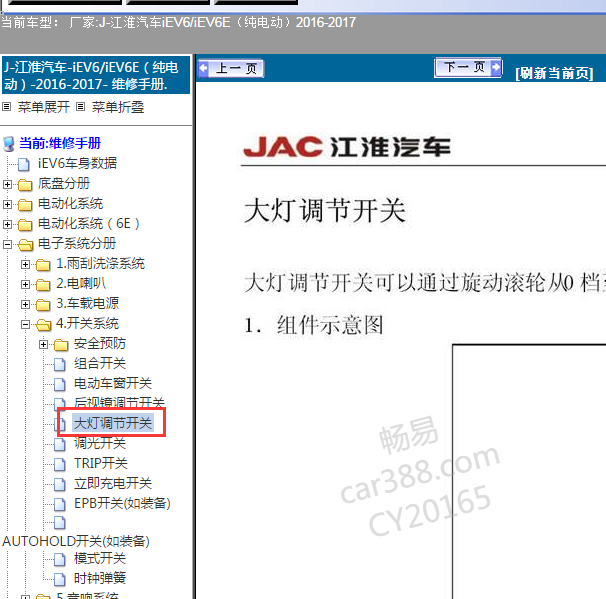606x599 pixels.
Task: Open the EPB开关(如装备) page
Action: (x=122, y=504)
